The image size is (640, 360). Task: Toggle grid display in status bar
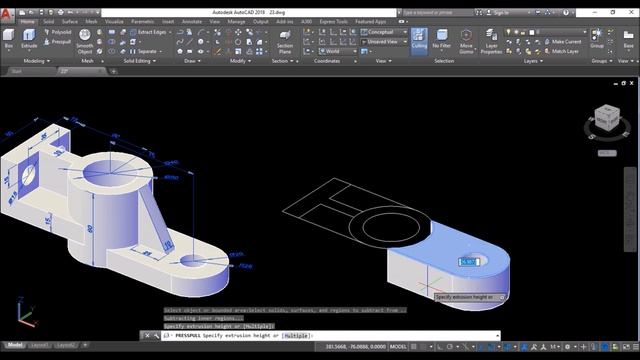click(x=414, y=347)
